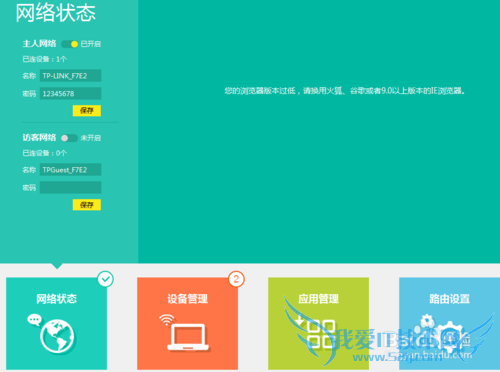Click the 已开启 status text
The image size is (500, 372).
[91, 44]
